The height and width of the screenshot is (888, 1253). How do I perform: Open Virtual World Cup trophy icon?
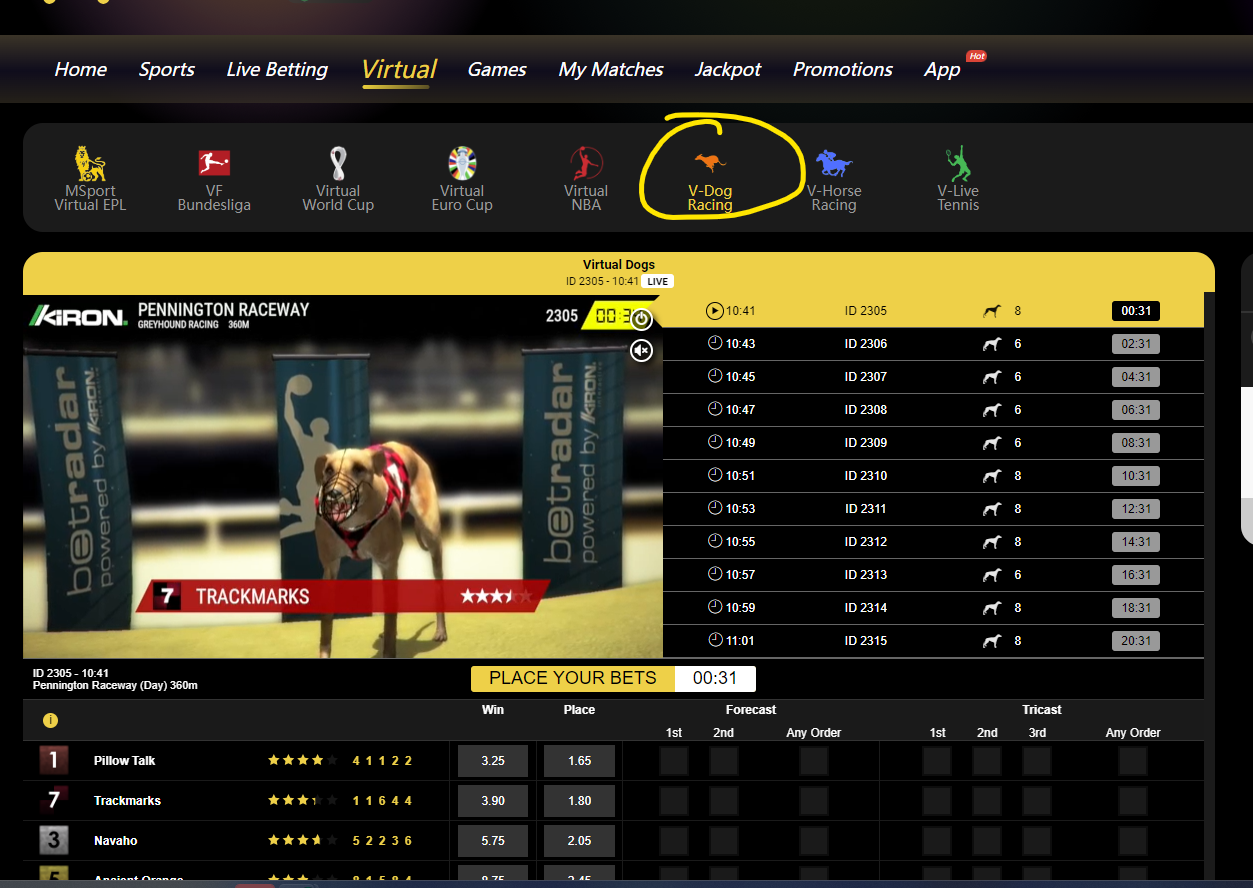coord(338,163)
